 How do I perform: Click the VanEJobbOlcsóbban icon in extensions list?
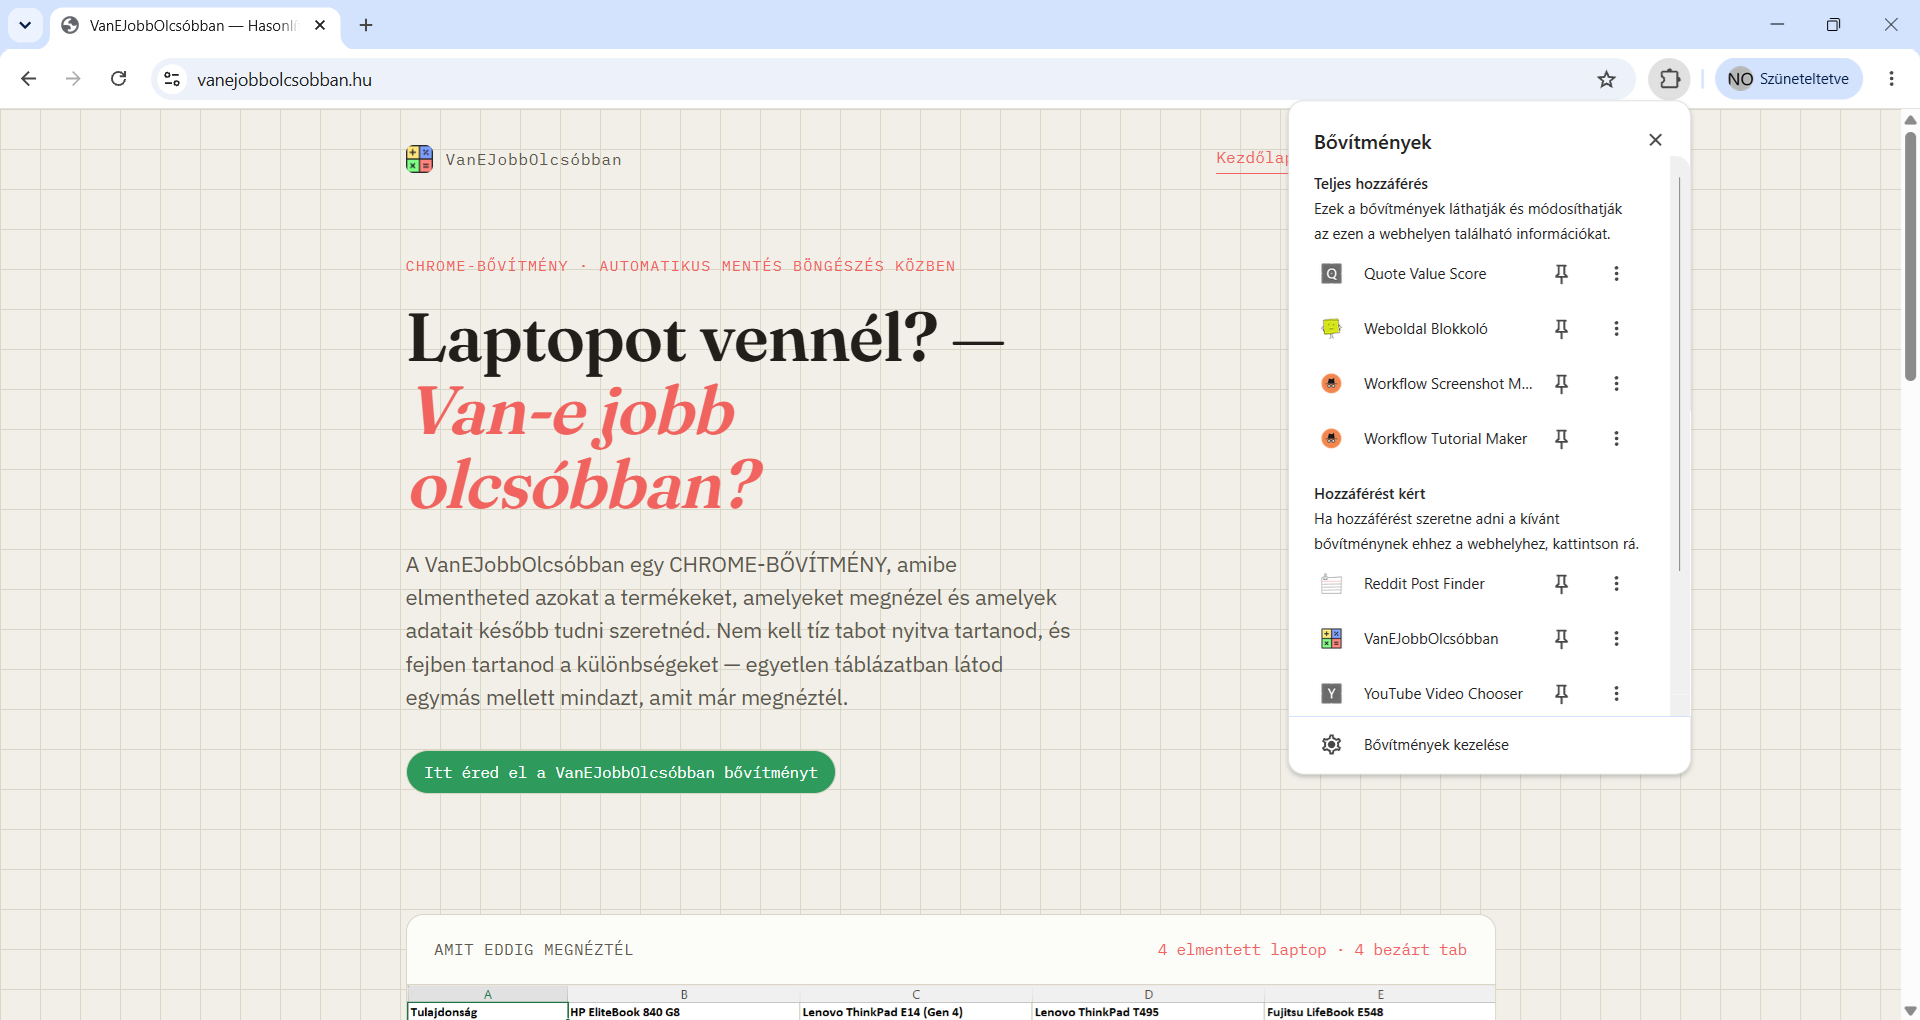pyautogui.click(x=1331, y=639)
